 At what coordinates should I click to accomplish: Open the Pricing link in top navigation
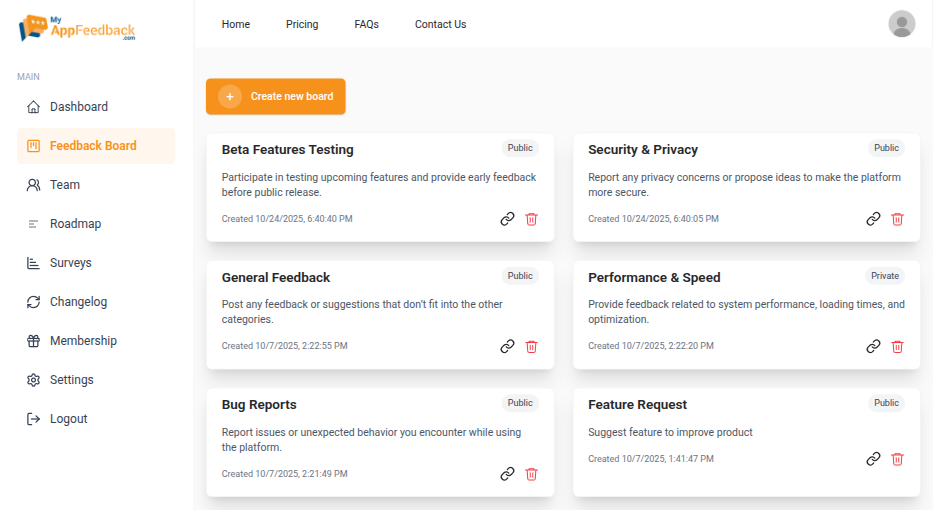click(x=302, y=24)
